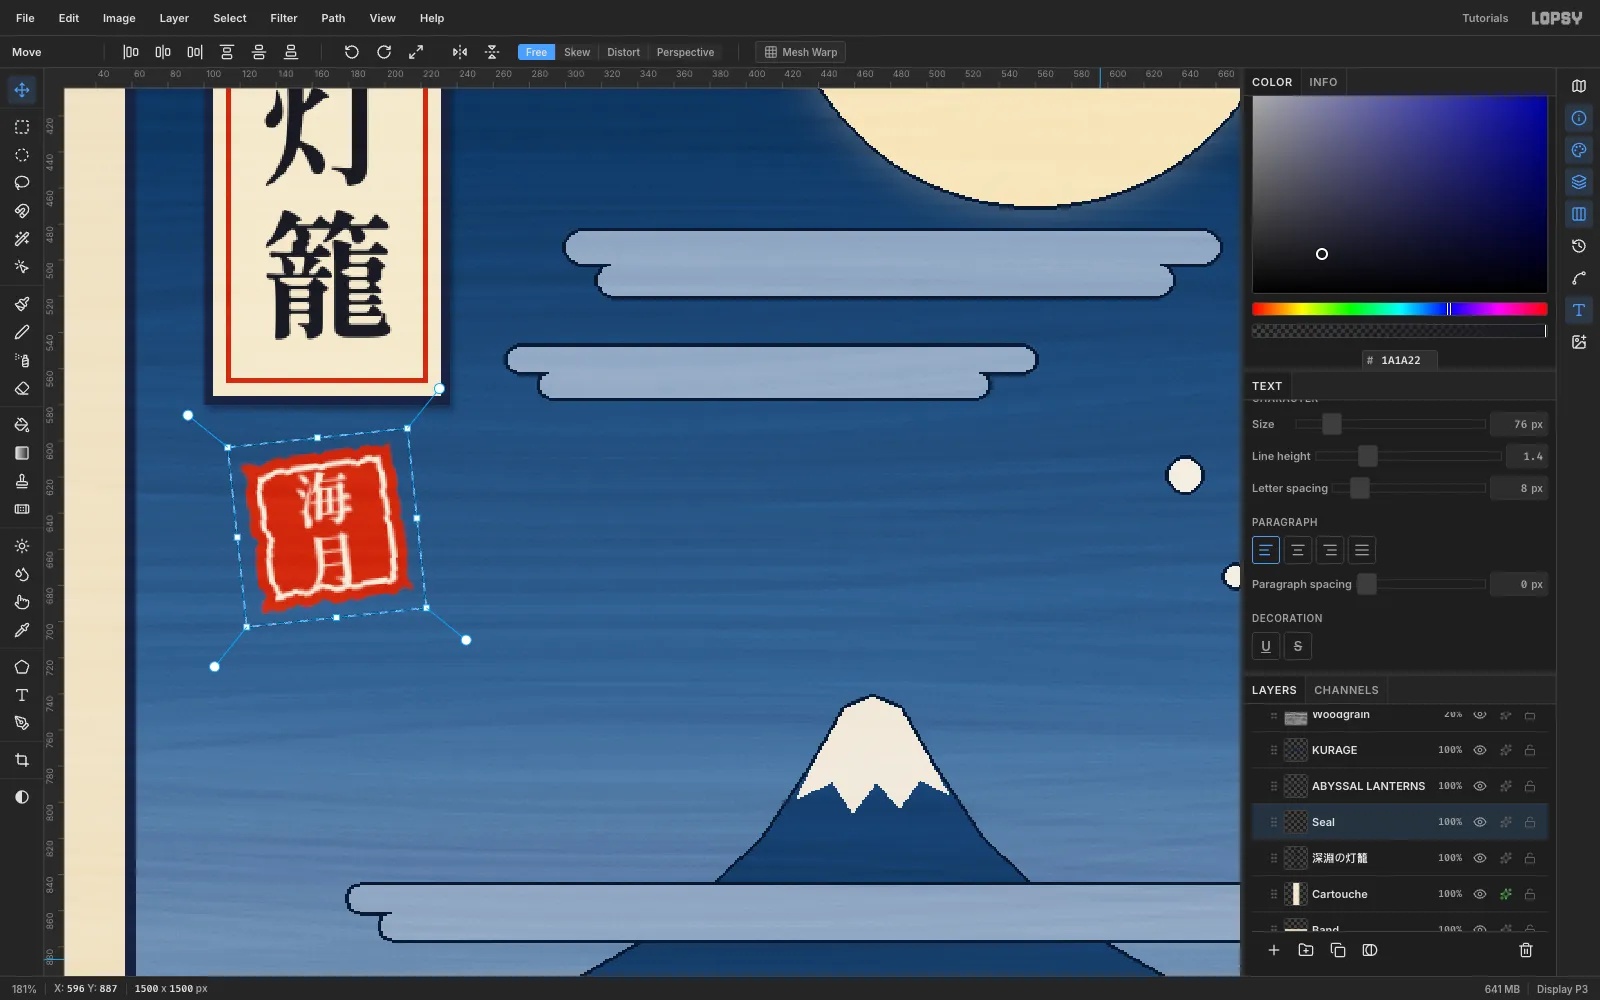Toggle strikethrough decoration
The width and height of the screenshot is (1600, 1000).
[1298, 646]
